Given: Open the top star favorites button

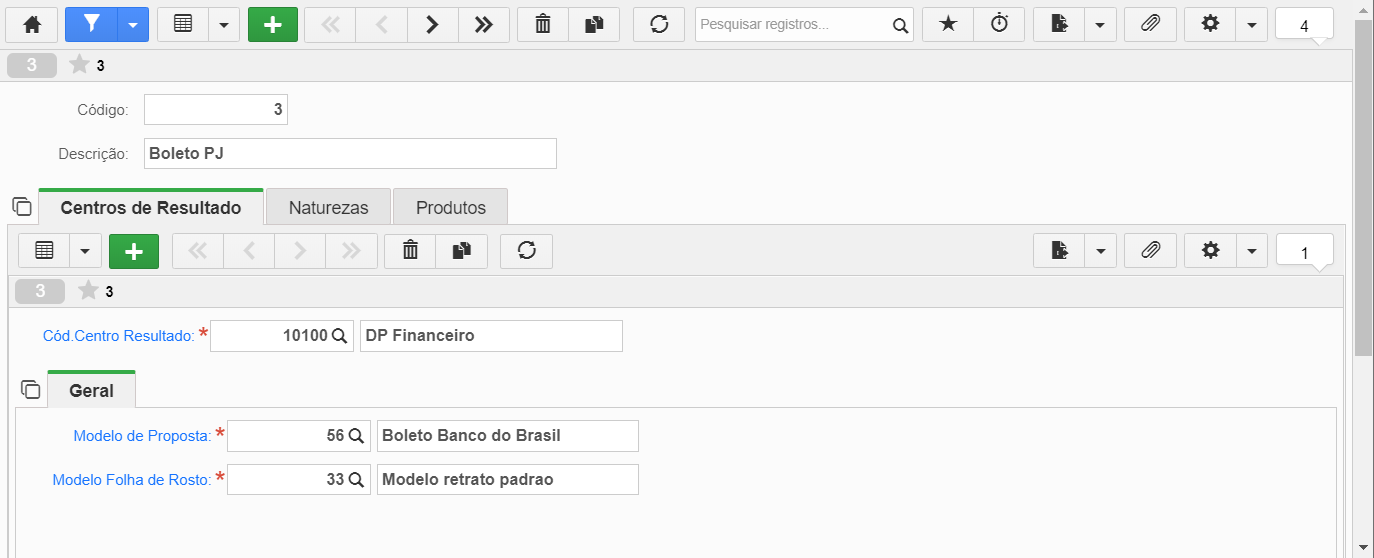Looking at the screenshot, I should coord(948,25).
